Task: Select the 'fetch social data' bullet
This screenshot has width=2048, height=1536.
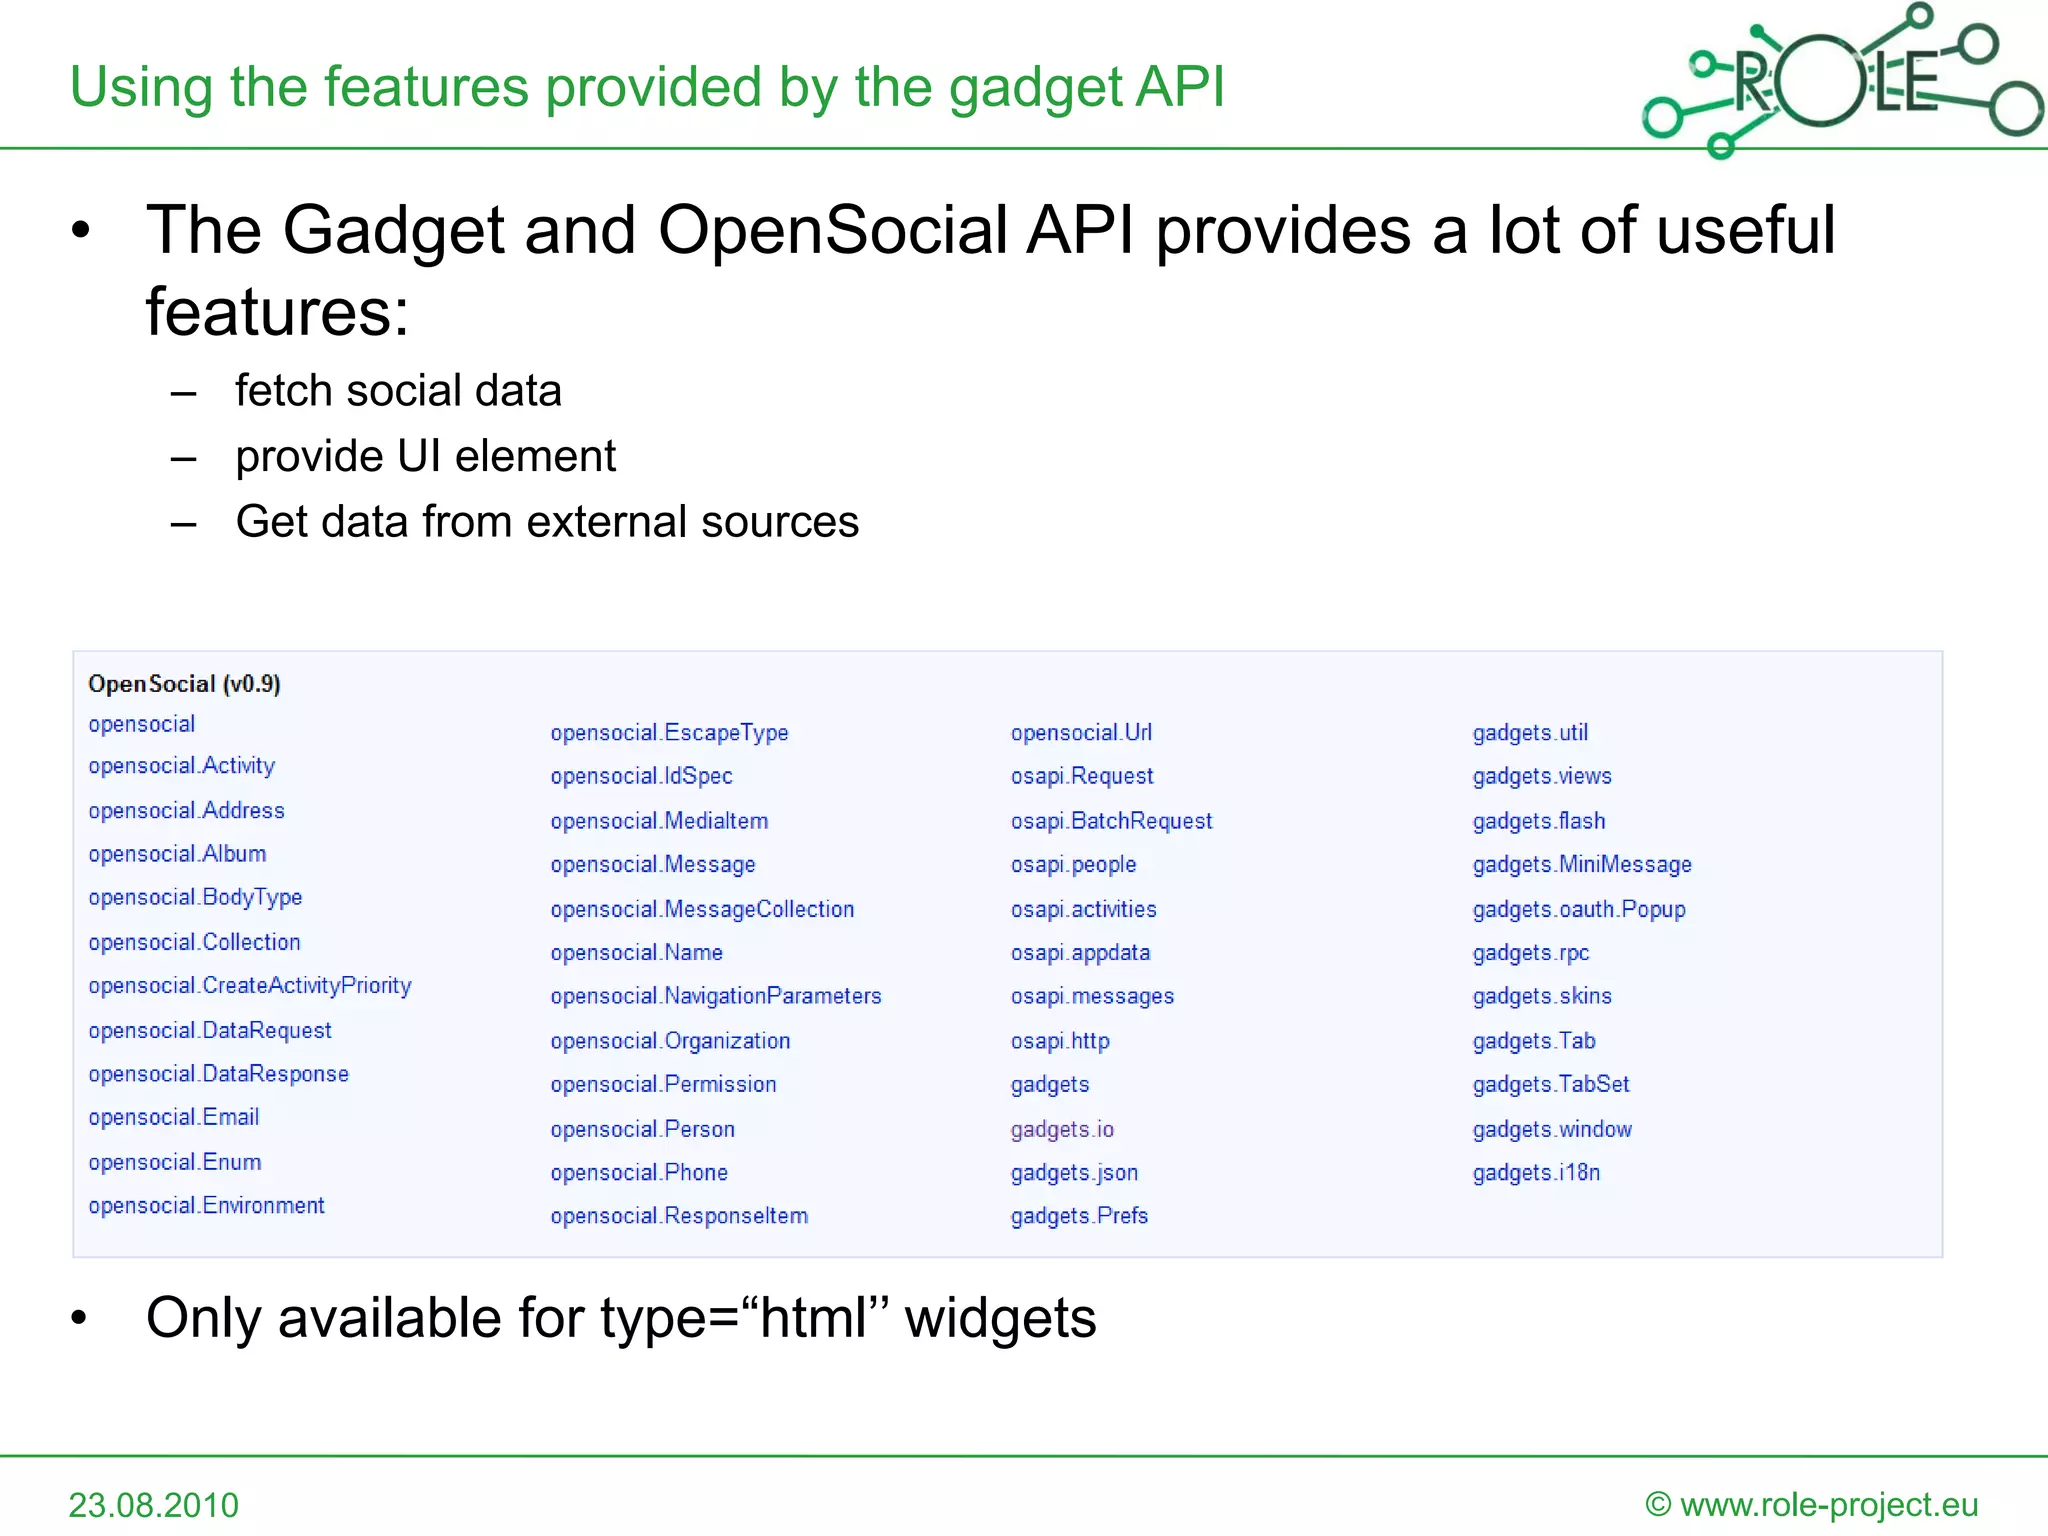Action: point(398,391)
